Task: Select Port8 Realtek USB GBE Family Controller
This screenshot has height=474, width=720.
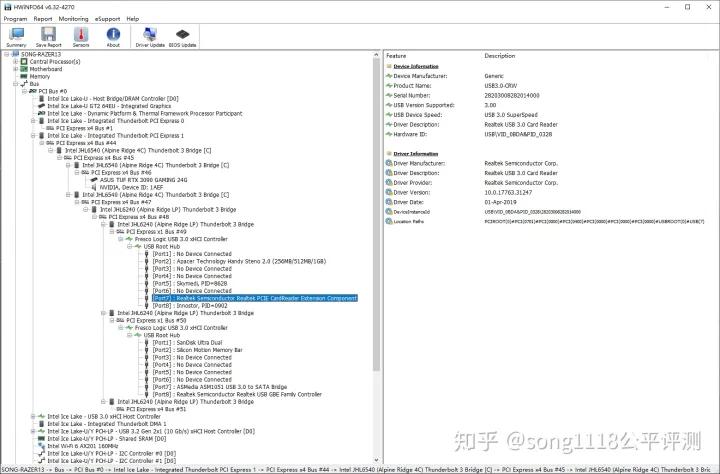Action: (x=237, y=394)
